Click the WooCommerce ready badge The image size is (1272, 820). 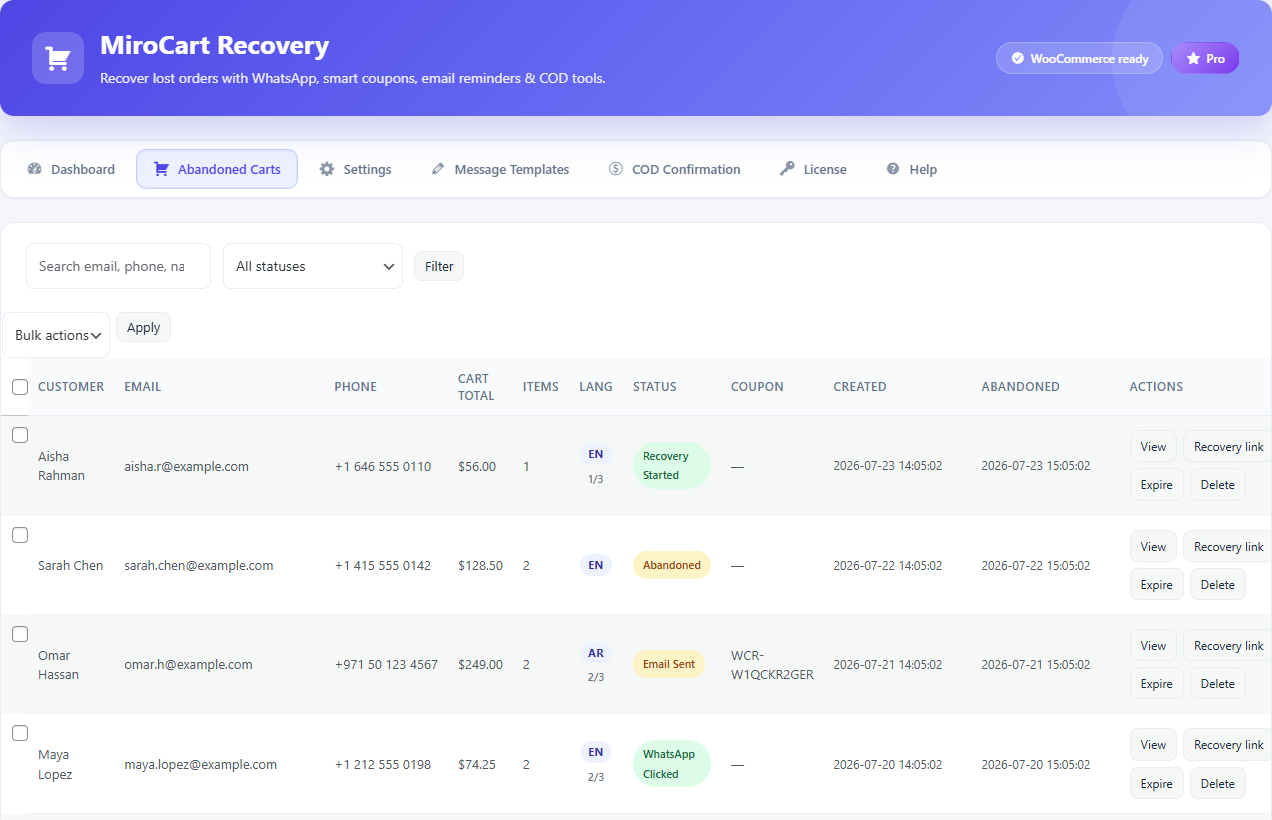(1079, 58)
